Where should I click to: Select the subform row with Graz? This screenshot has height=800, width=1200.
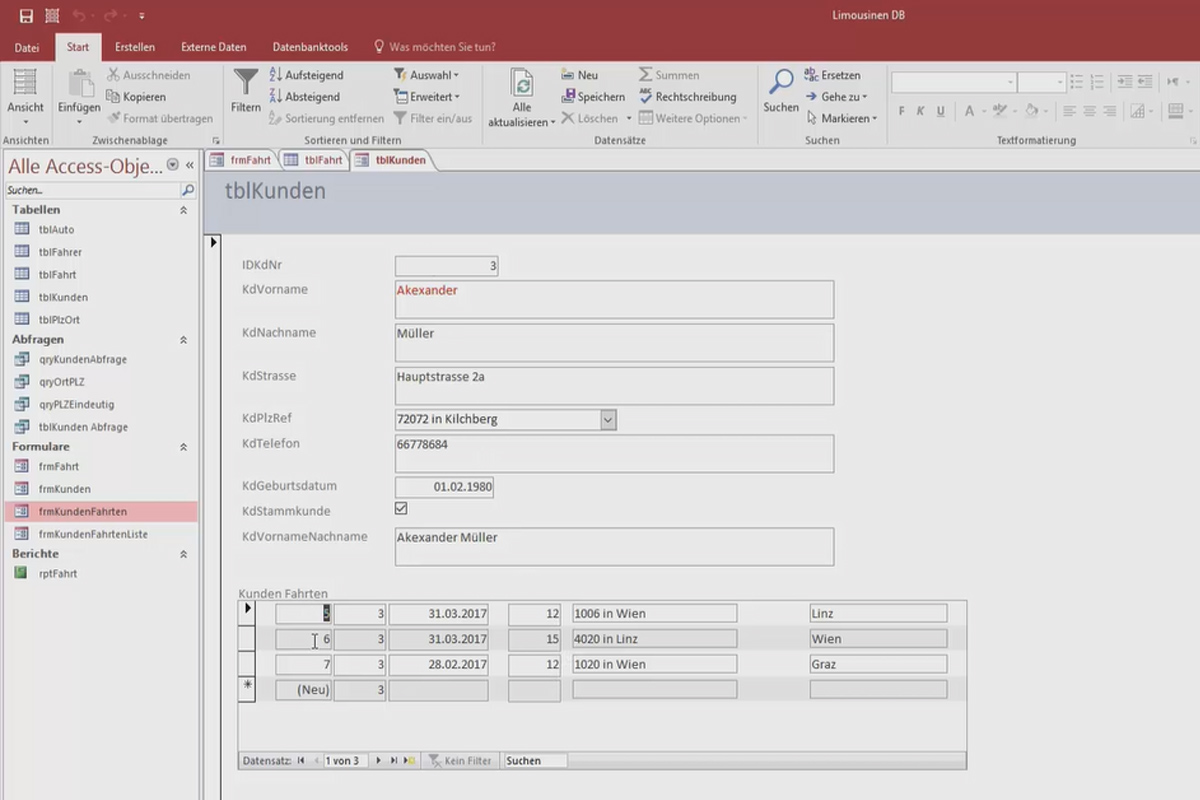coord(246,664)
